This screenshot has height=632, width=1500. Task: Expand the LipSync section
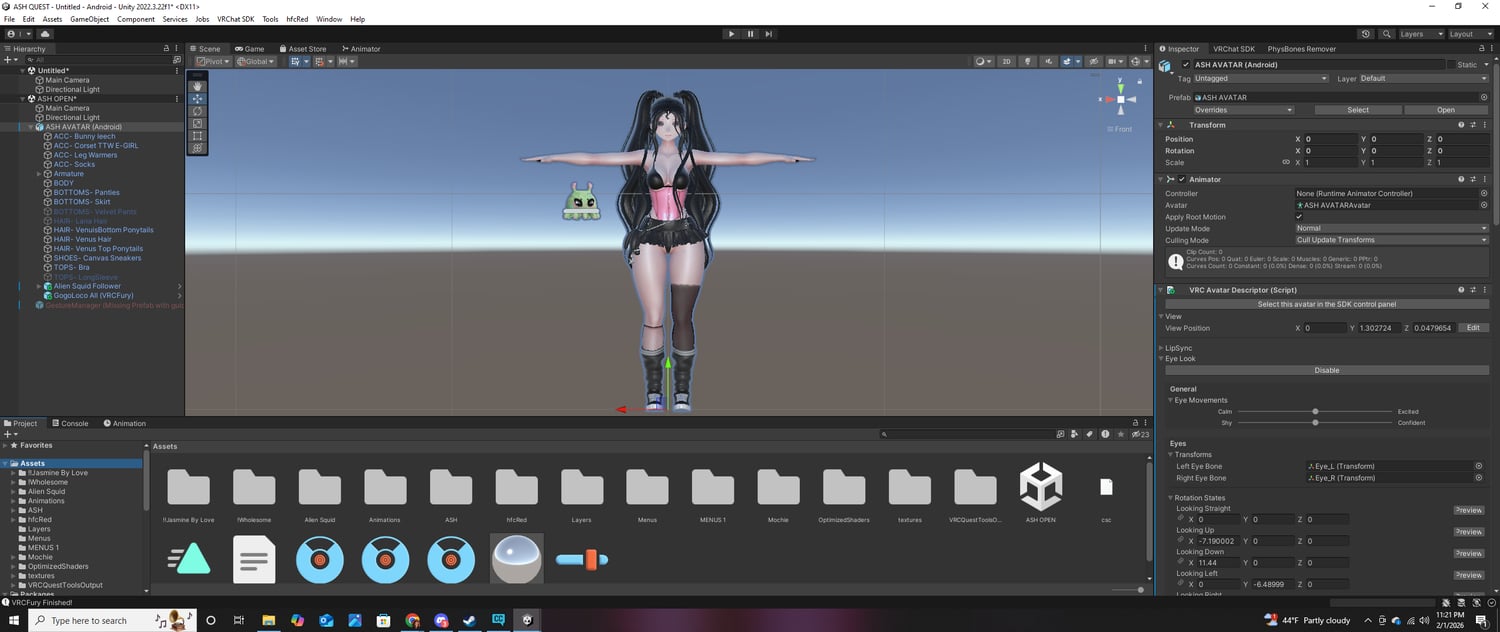1162,348
